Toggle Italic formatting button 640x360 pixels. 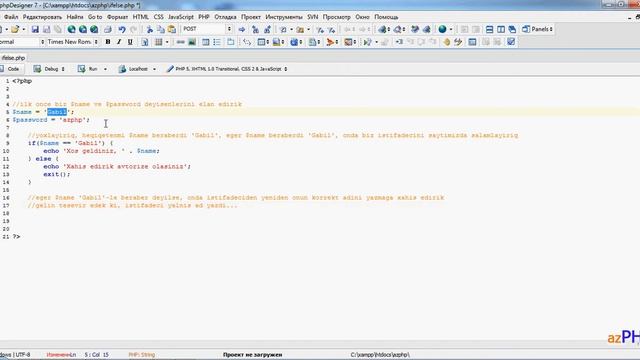tap(119, 42)
